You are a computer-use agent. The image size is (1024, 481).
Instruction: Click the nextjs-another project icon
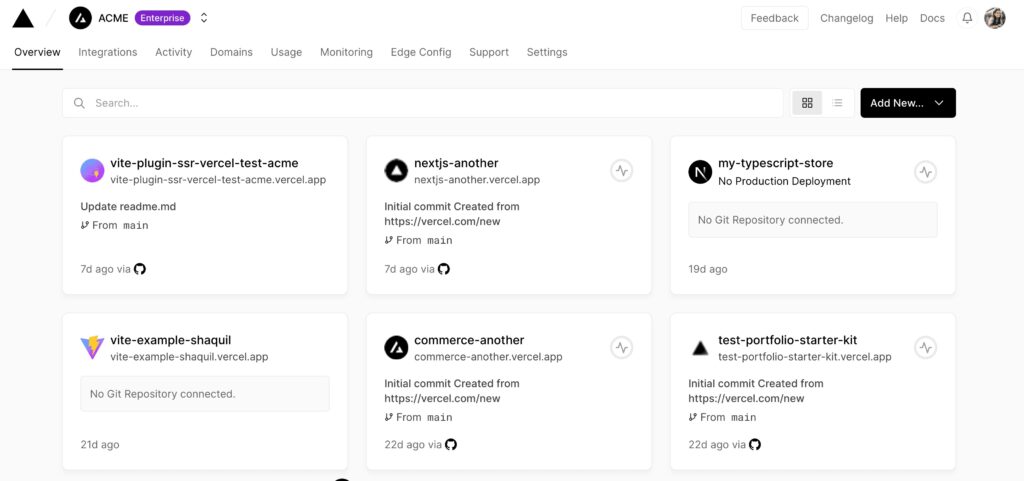tap(396, 171)
